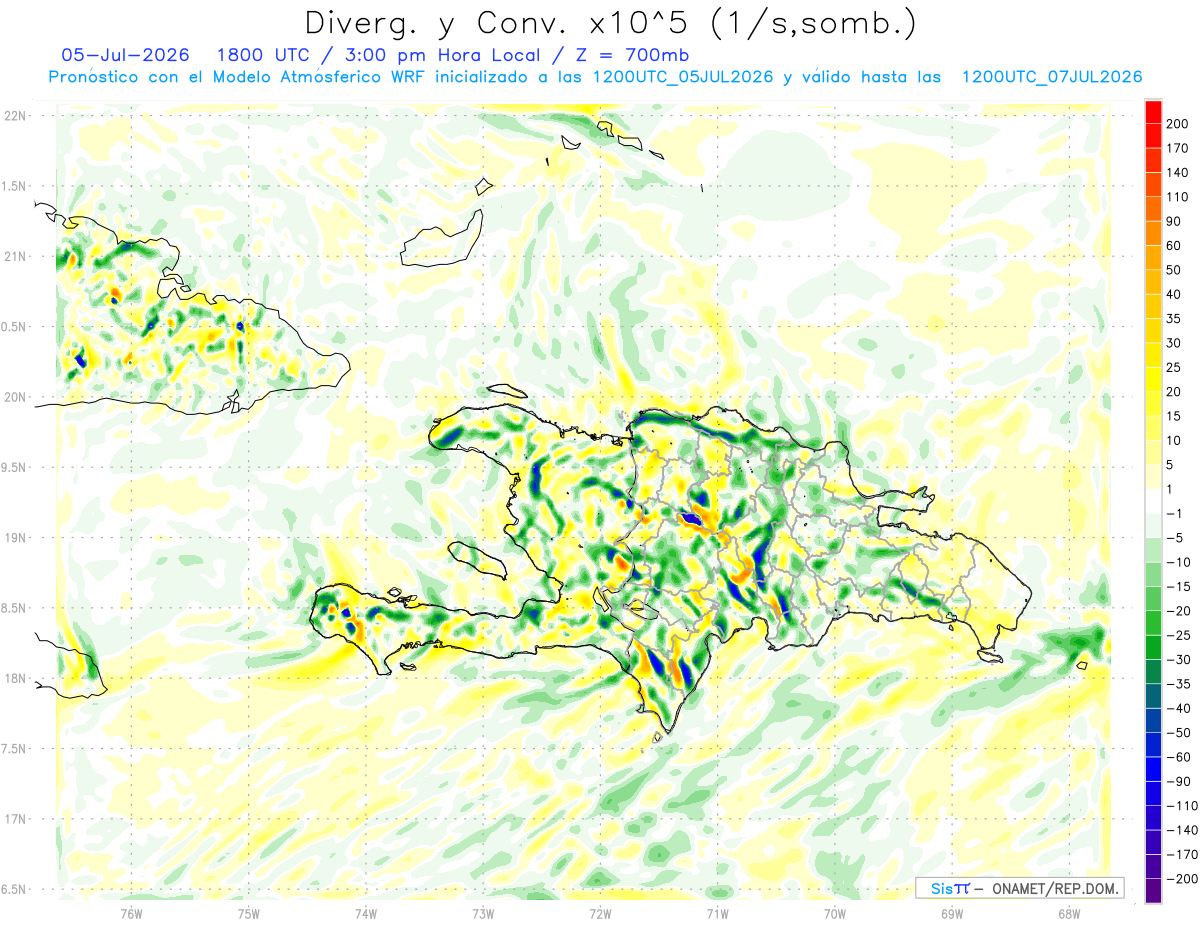The width and height of the screenshot is (1200, 927).
Task: Click the '72W' longitude label
Action: click(x=600, y=913)
